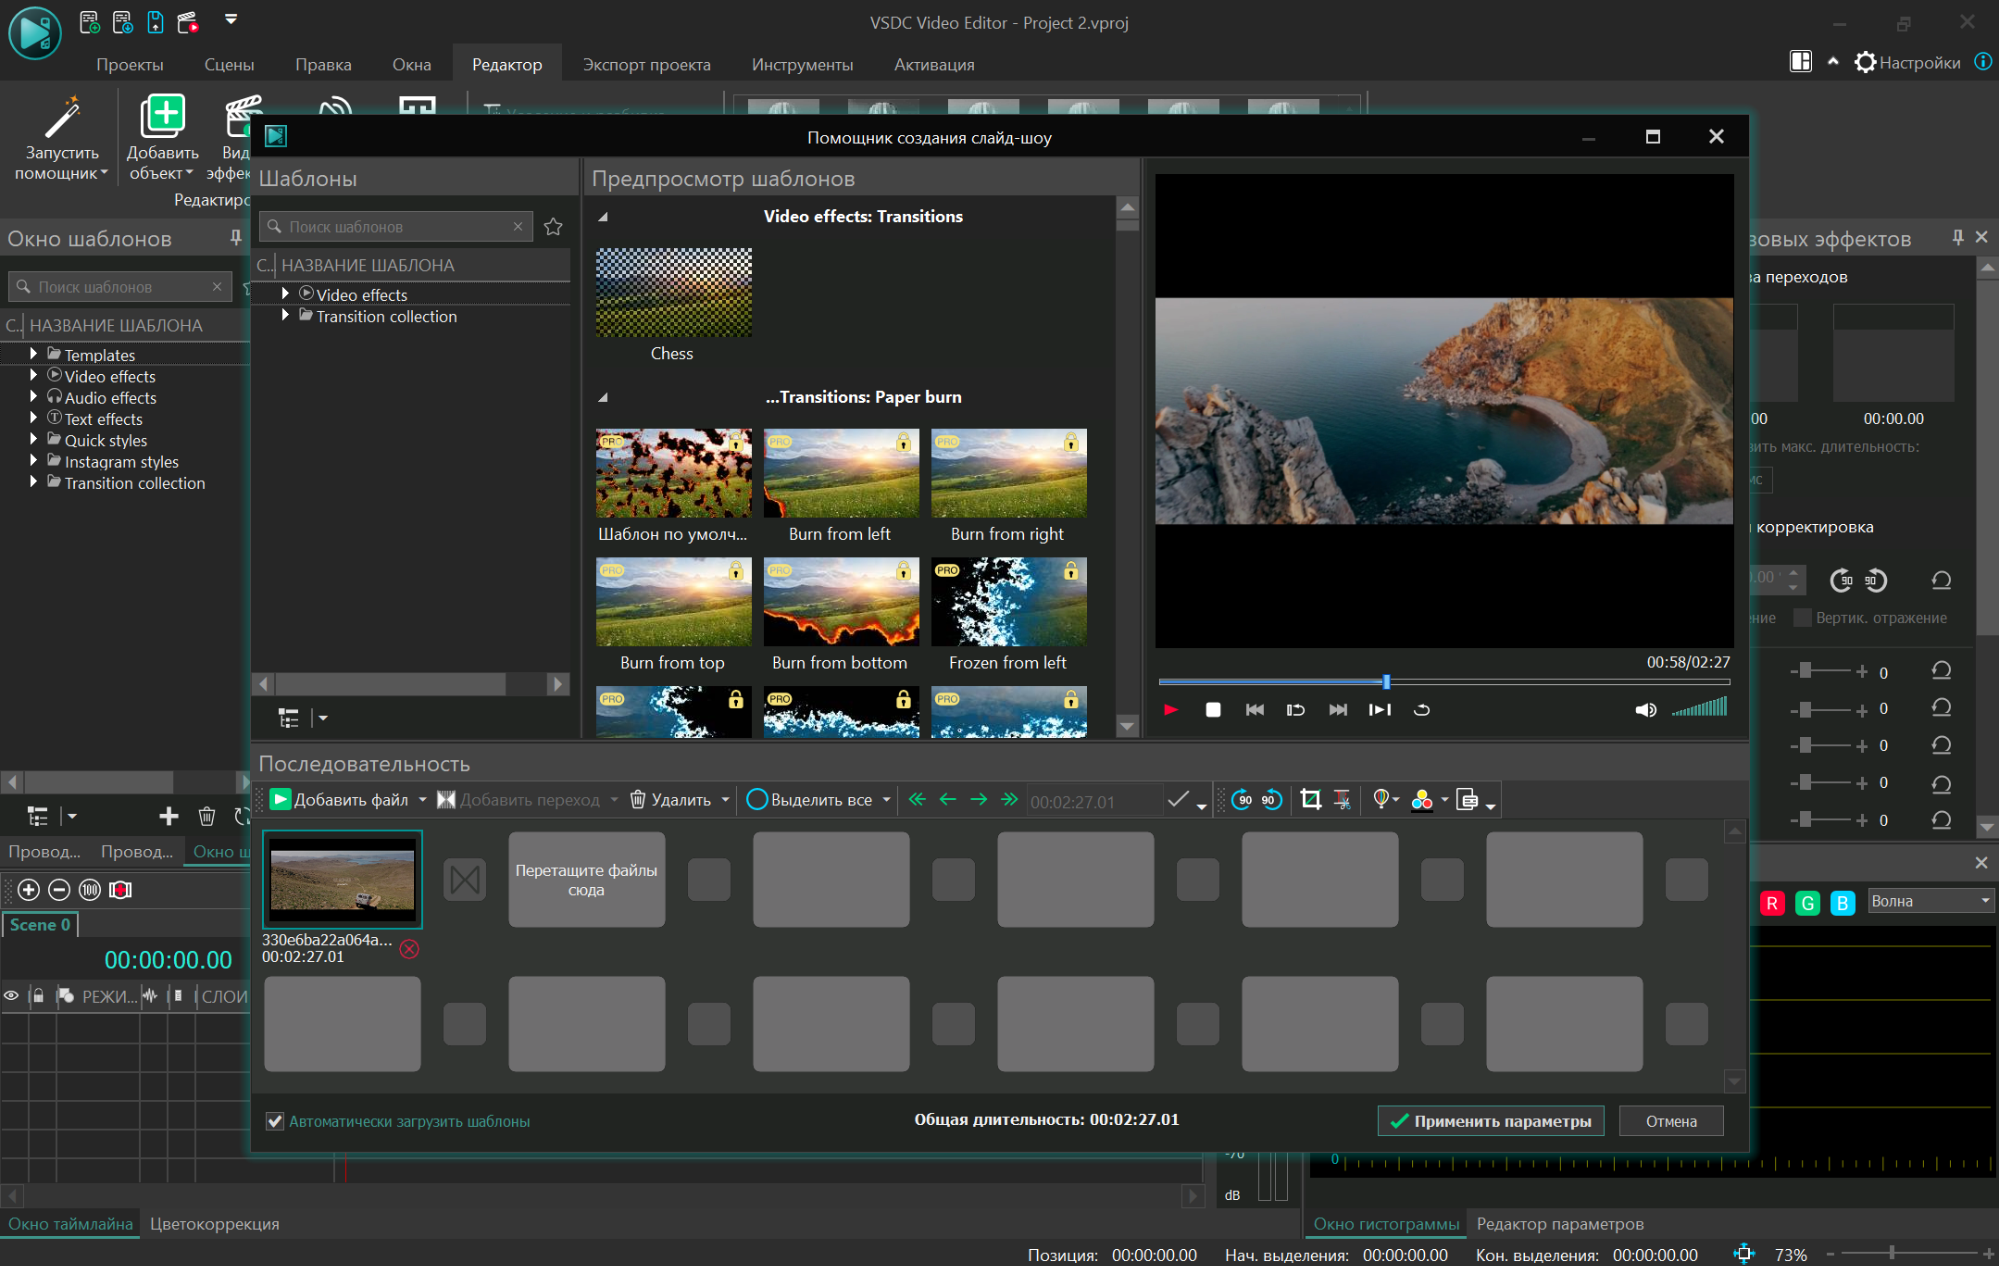The height and width of the screenshot is (1266, 1999).
Task: Expand Audio effects in Окно шаблонов tree
Action: pyautogui.click(x=34, y=397)
